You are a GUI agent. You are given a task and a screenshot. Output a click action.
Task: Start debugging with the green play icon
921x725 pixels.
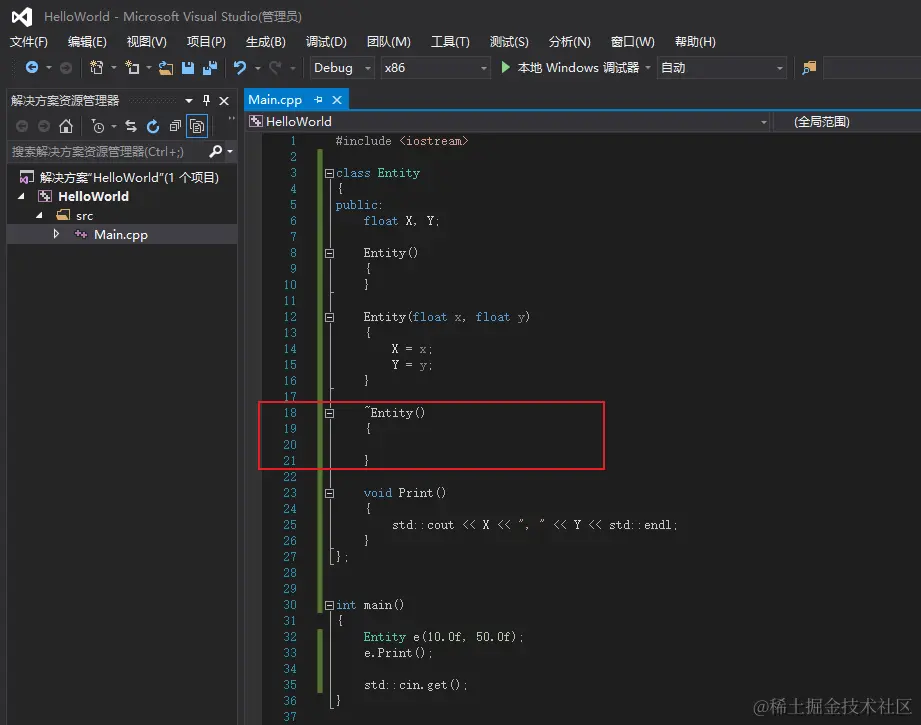click(x=505, y=67)
